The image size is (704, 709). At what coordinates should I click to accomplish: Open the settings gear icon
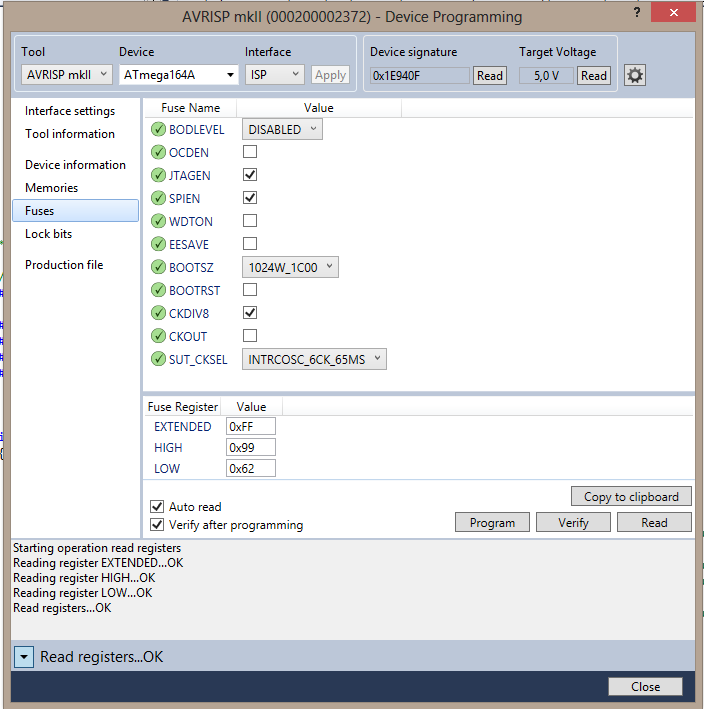(635, 75)
